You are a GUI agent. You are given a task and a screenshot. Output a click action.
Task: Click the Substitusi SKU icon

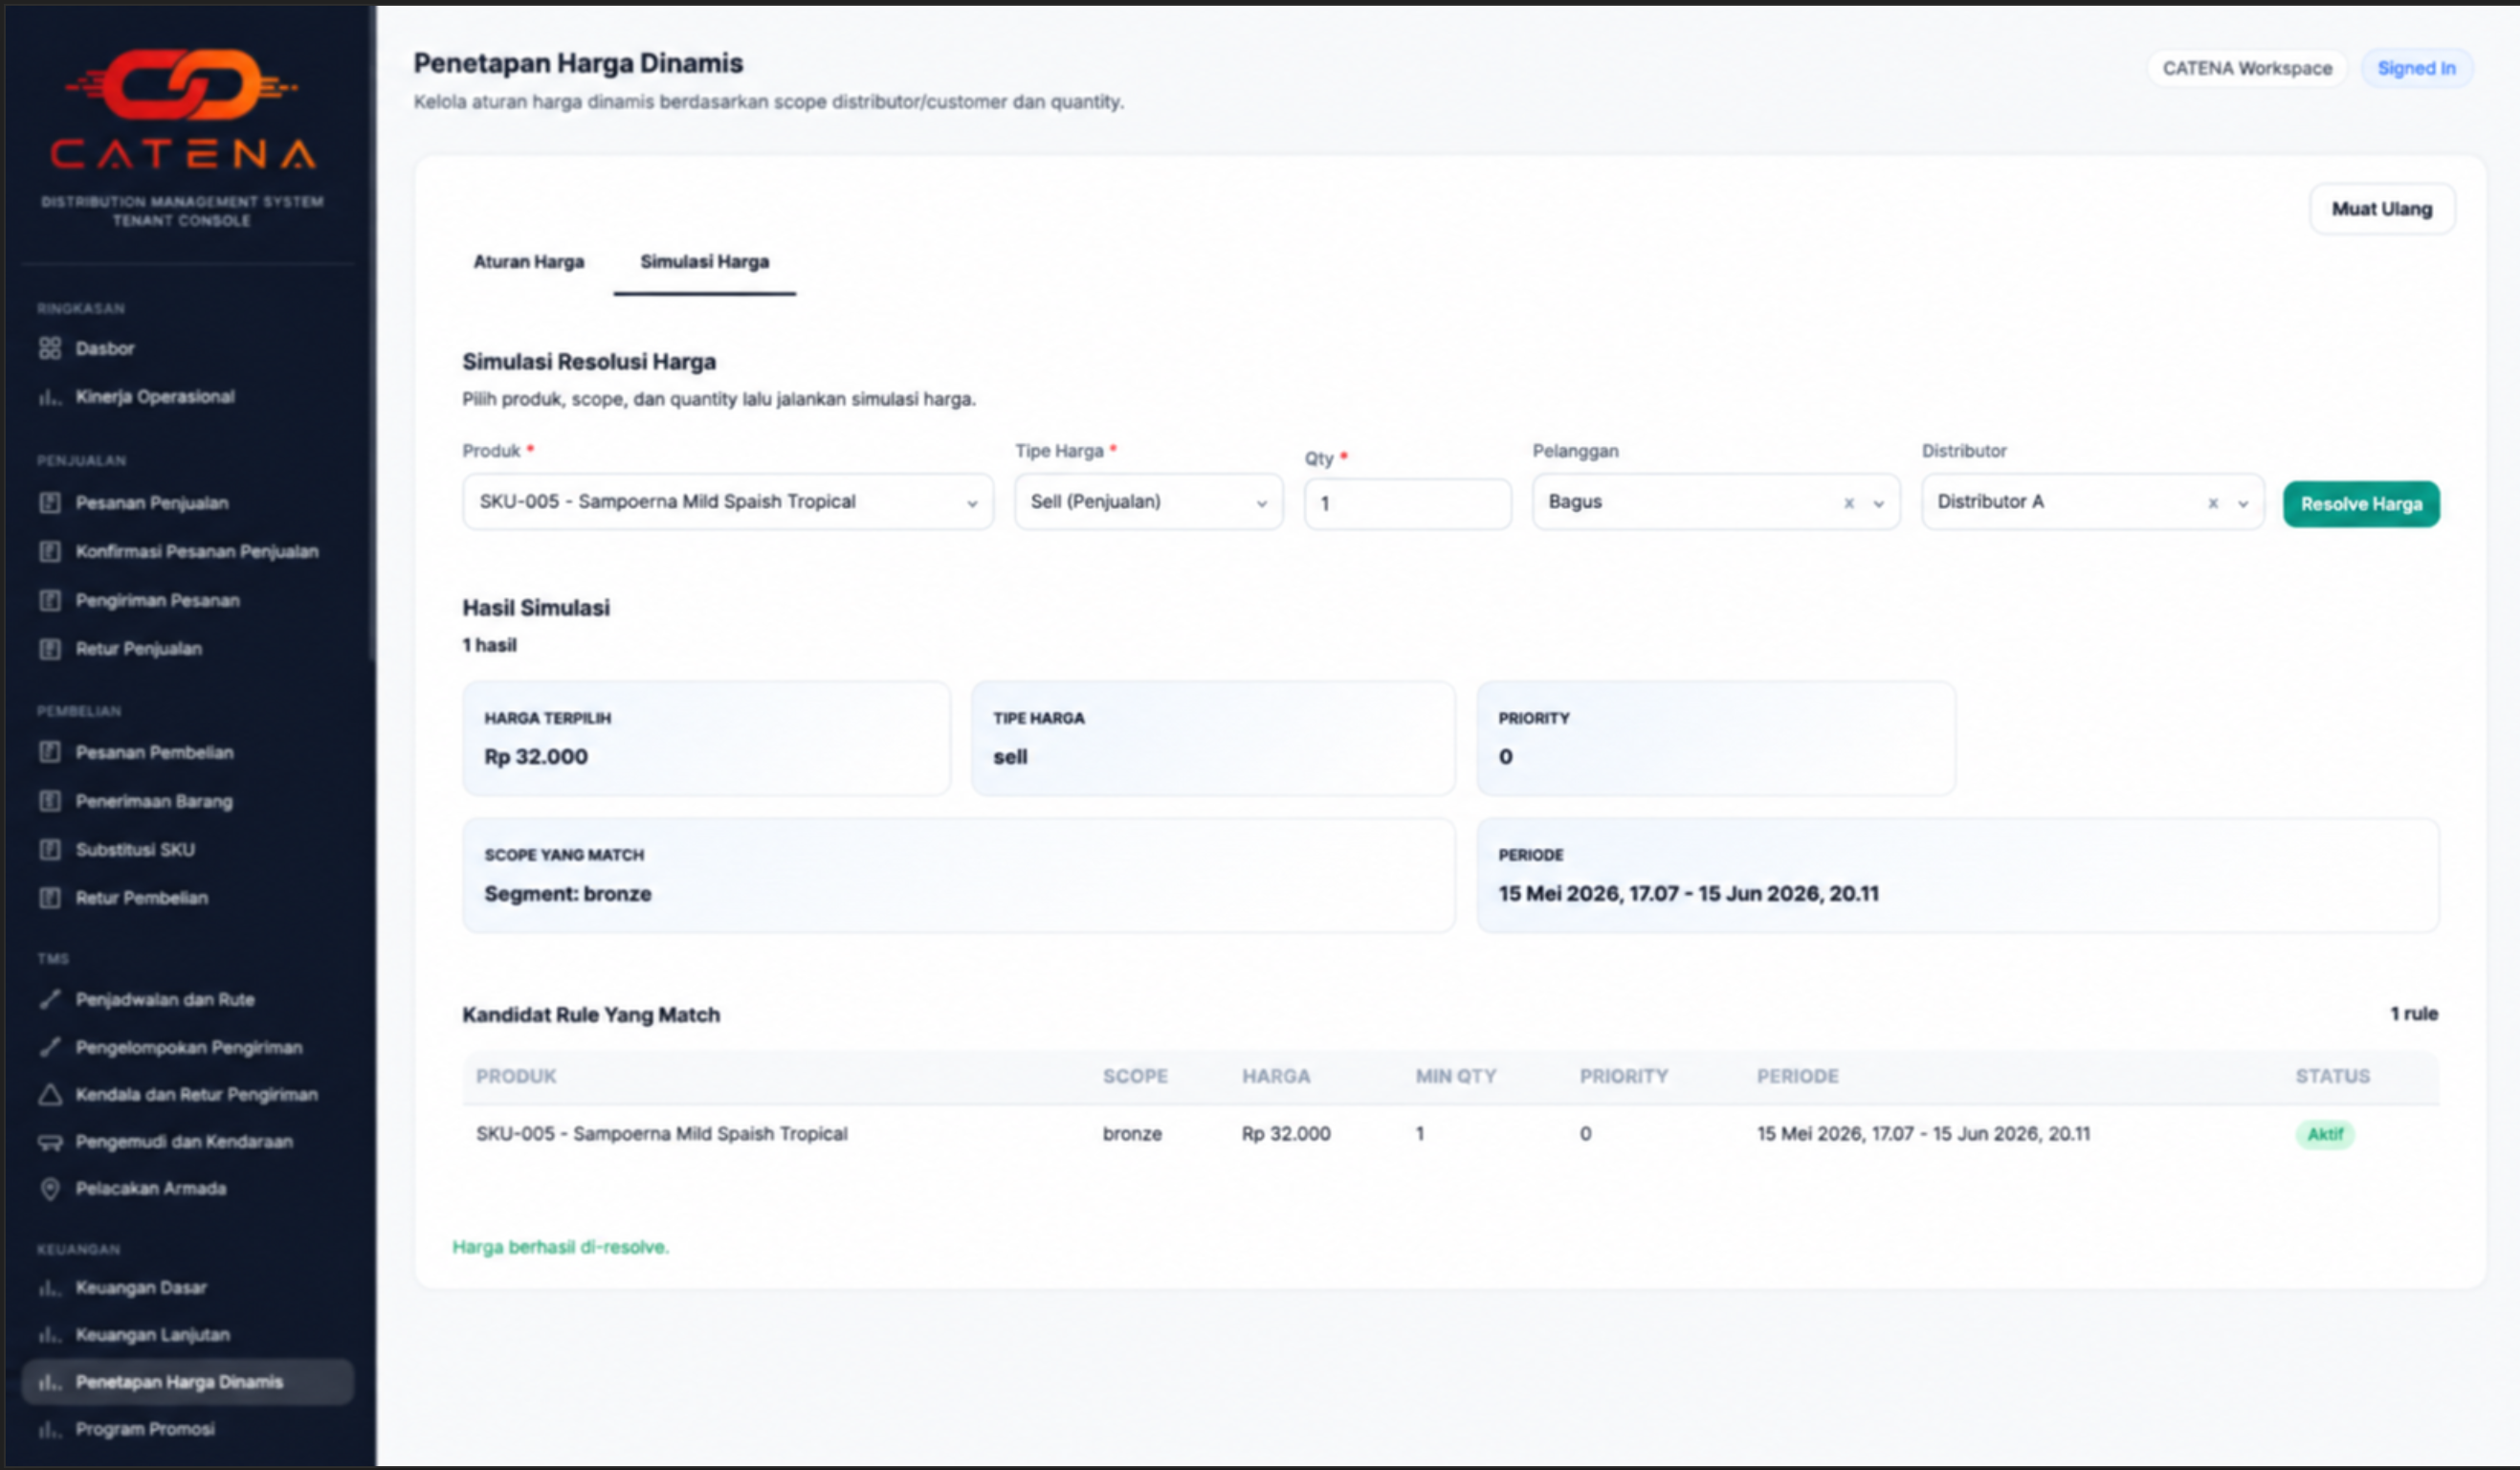49,849
